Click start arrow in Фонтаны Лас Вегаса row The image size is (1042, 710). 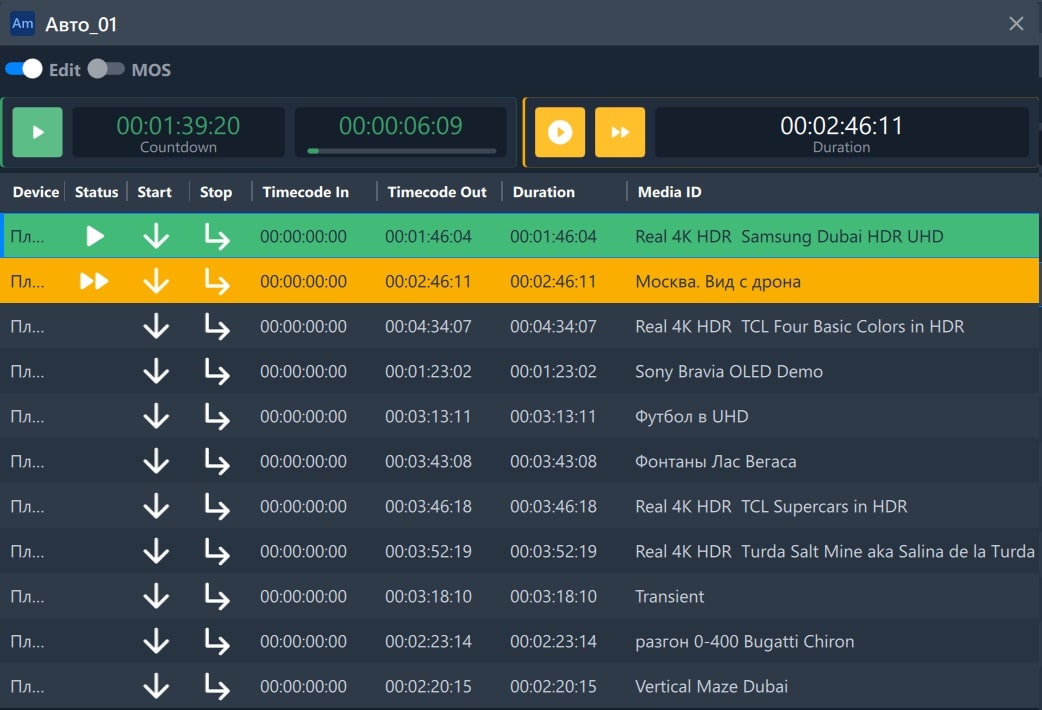pyautogui.click(x=156, y=461)
